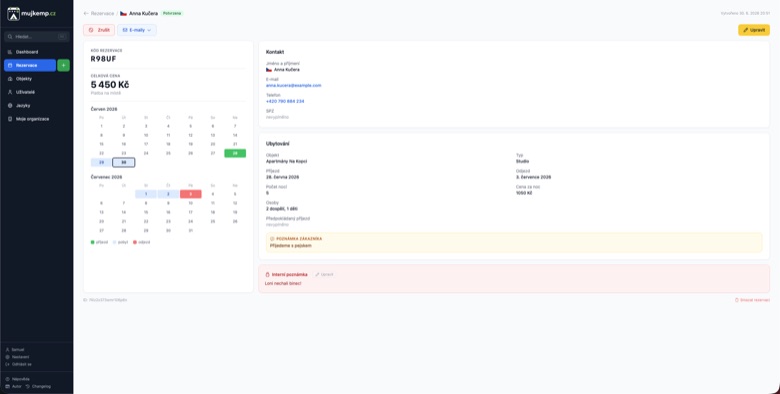
Task: Click the Smazat rezervaci link
Action: (x=752, y=300)
